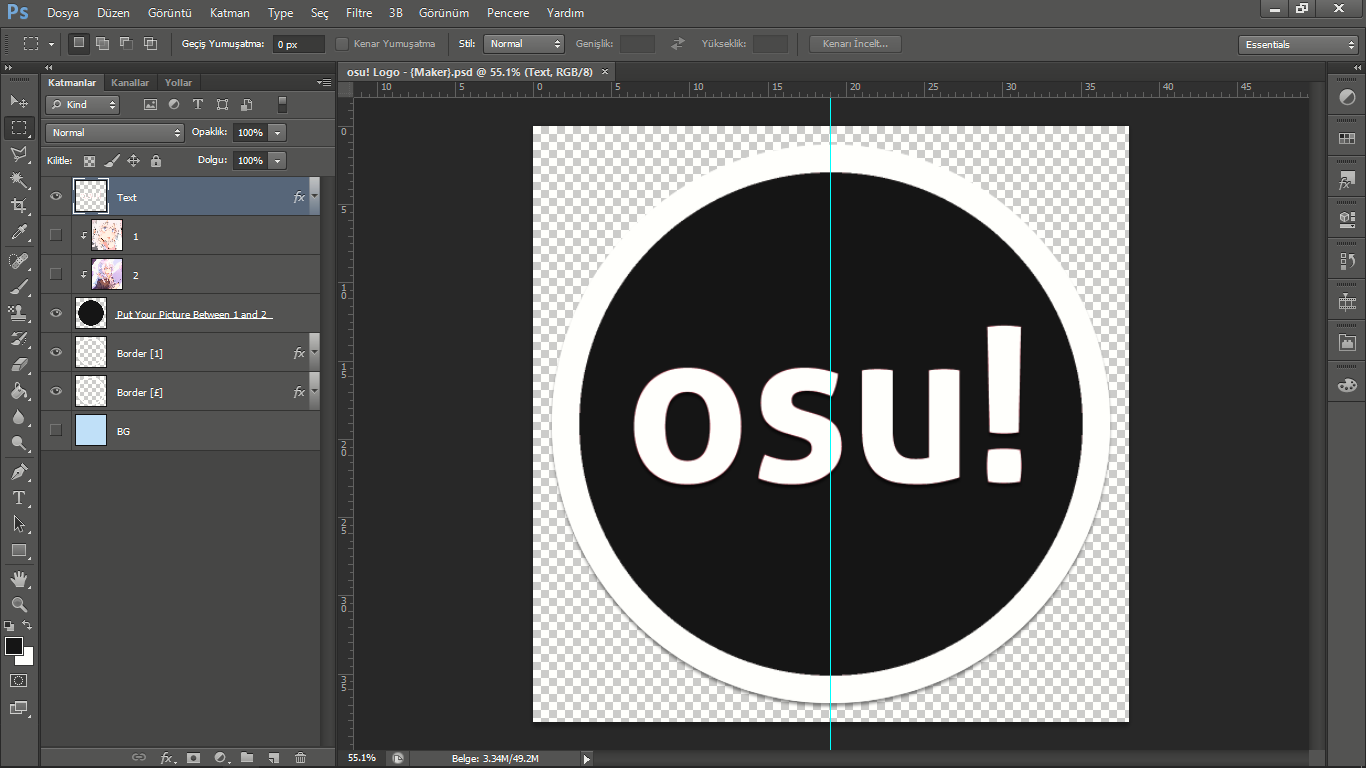
Task: Swap foreground and background colors
Action: 27,625
